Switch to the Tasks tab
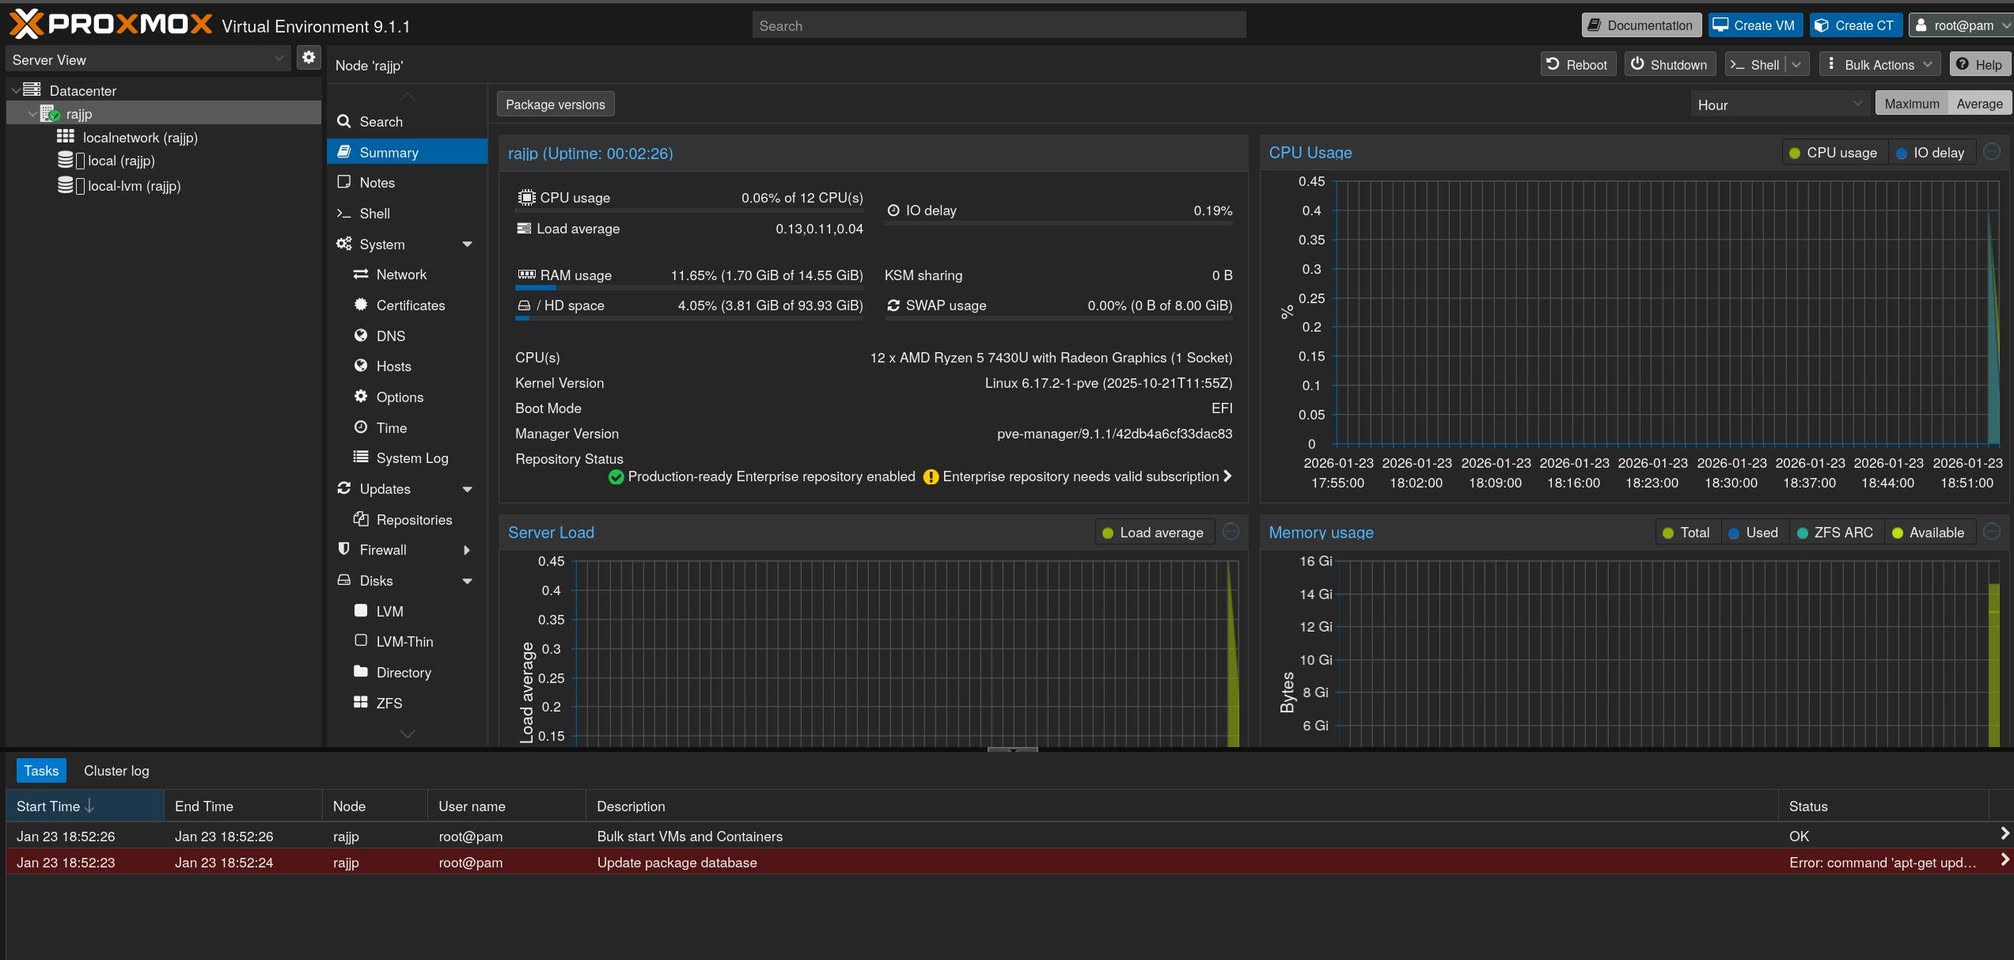 (x=42, y=771)
